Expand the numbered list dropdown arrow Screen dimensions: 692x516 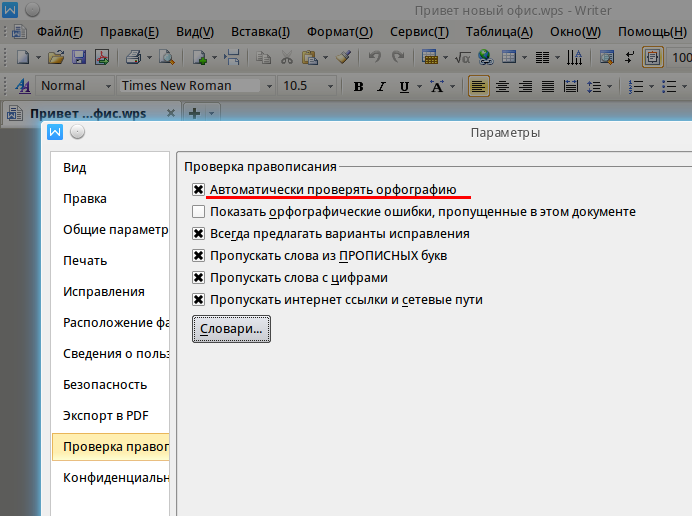[x=651, y=87]
